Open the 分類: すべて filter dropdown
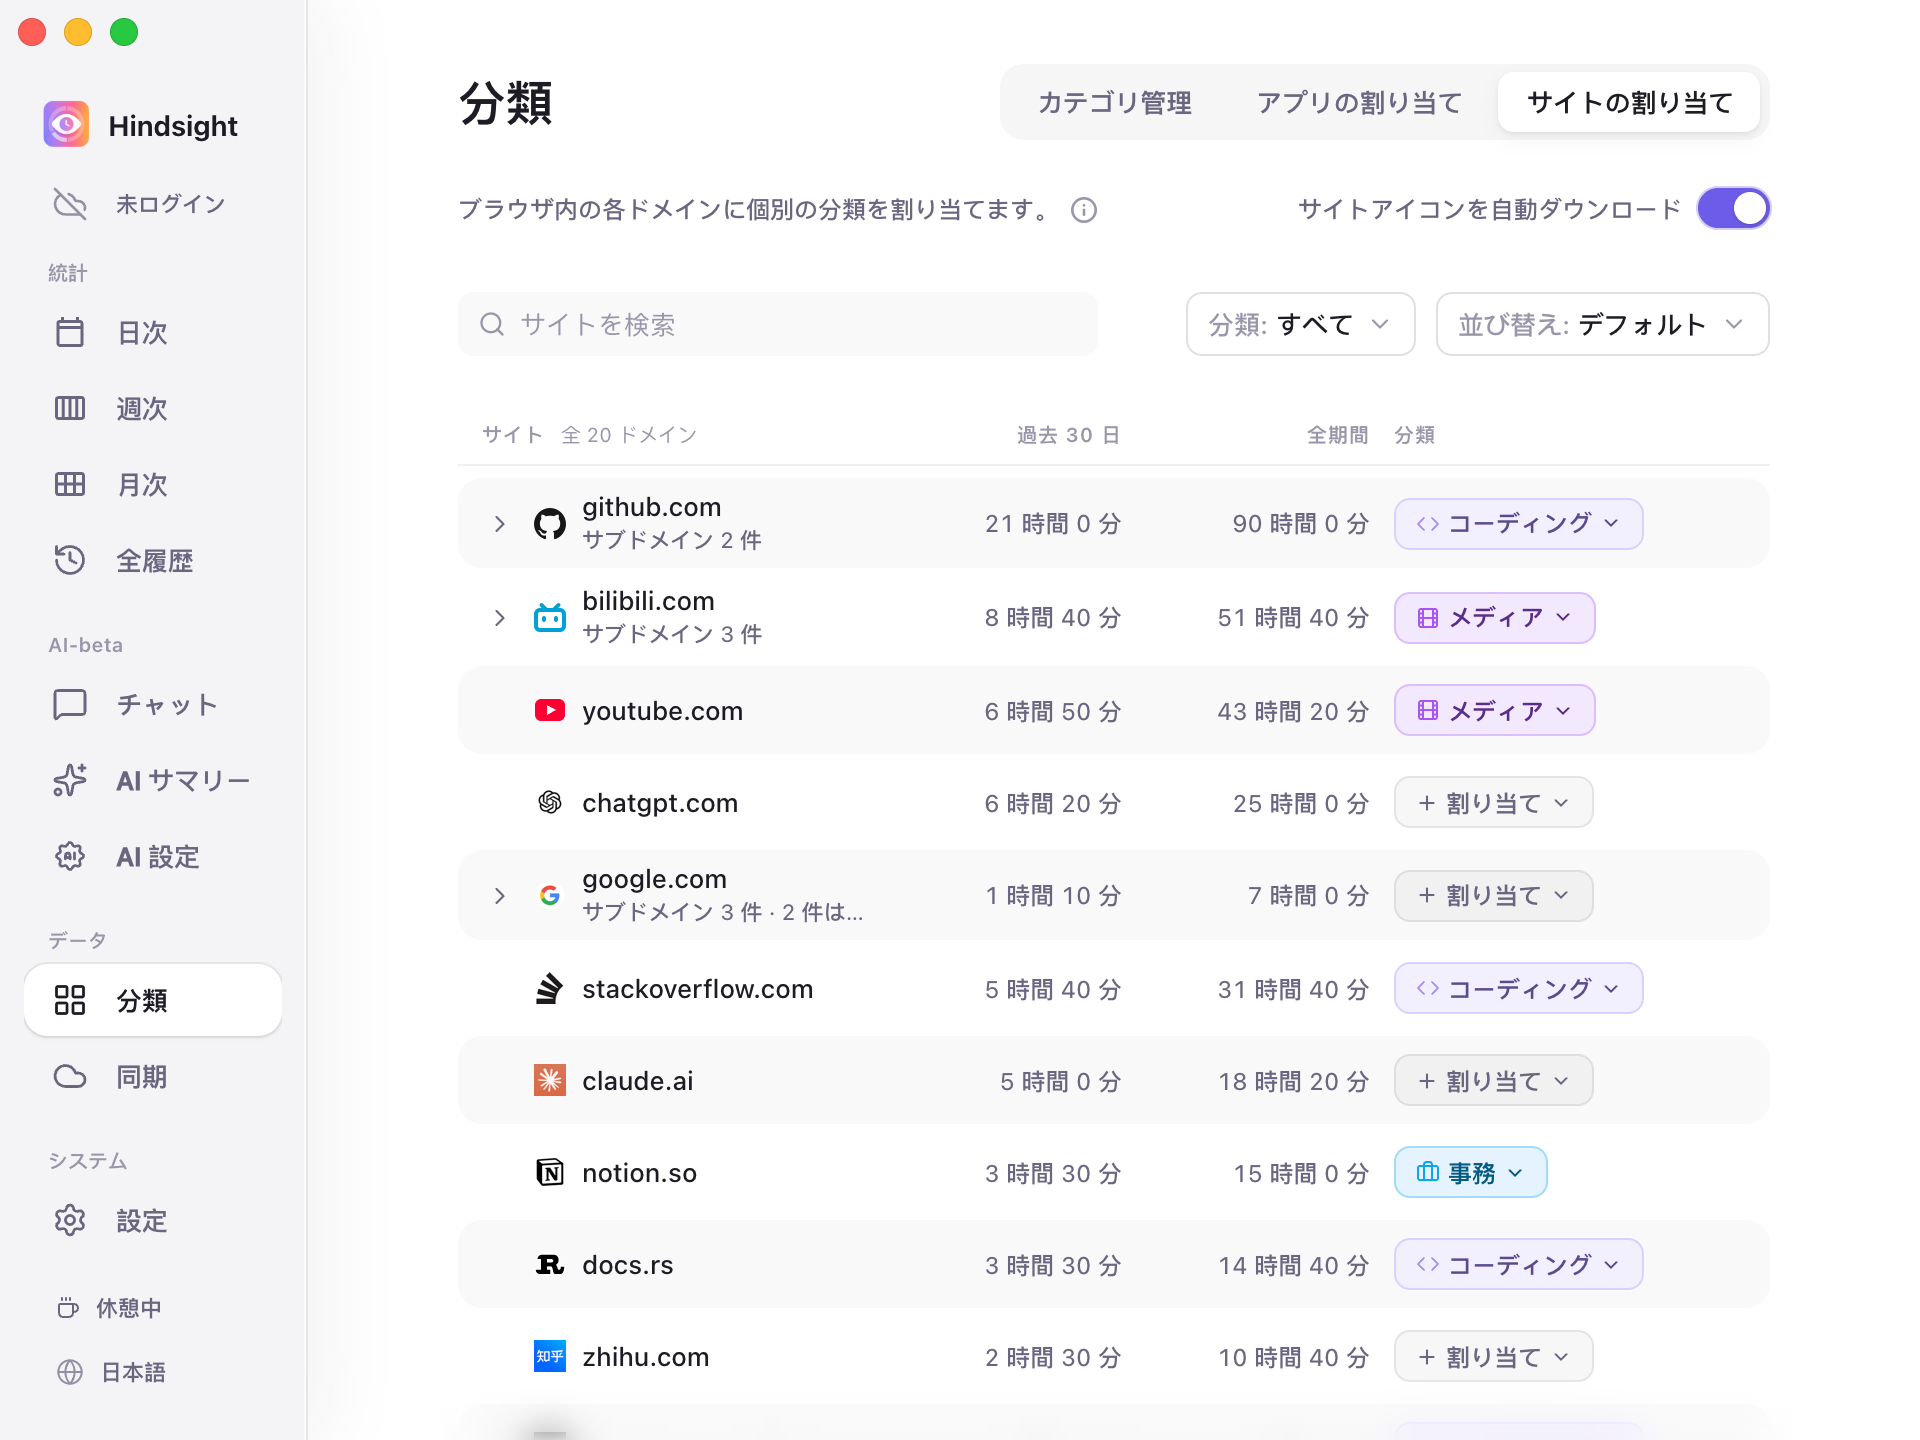The height and width of the screenshot is (1440, 1920). point(1300,324)
